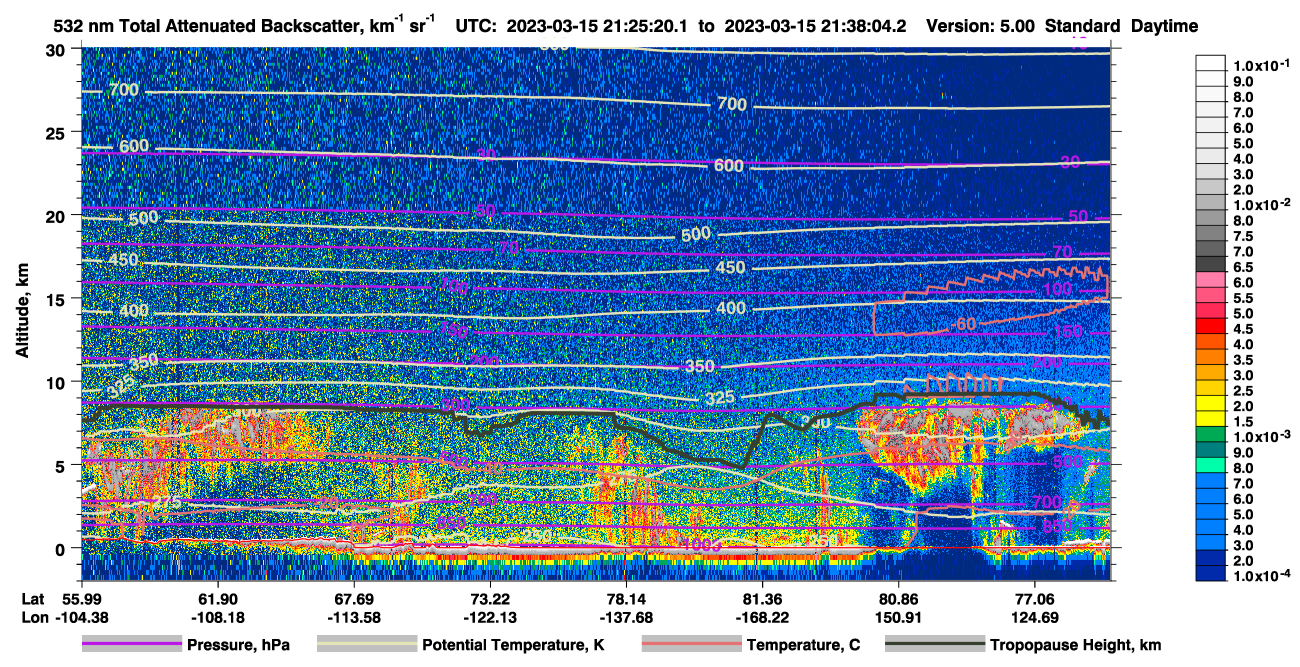Click the latitude value 67.69
The height and width of the screenshot is (667, 1300).
click(352, 598)
